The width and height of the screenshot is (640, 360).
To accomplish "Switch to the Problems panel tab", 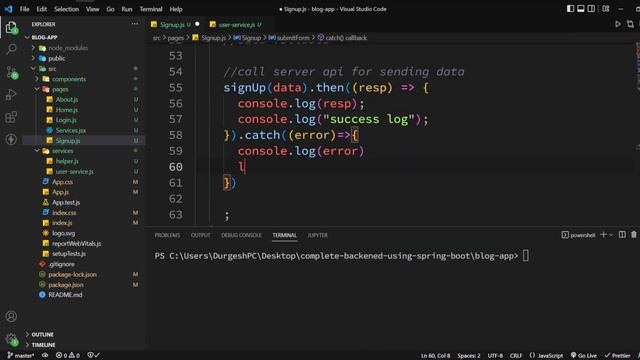I will coord(167,235).
